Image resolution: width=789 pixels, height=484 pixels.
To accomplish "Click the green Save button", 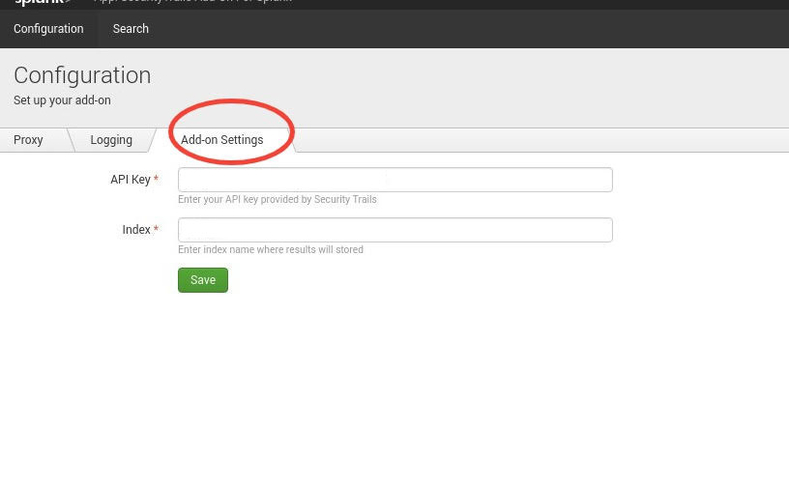I will 203,280.
